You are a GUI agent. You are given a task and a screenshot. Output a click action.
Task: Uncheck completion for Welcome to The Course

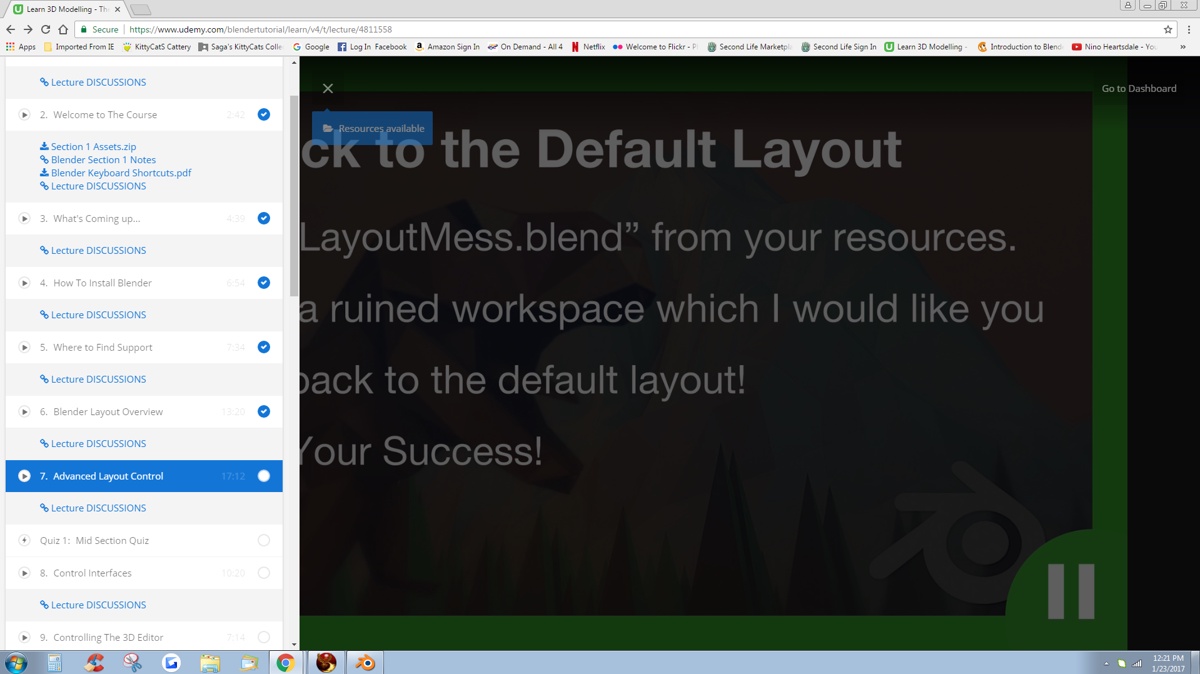(264, 115)
